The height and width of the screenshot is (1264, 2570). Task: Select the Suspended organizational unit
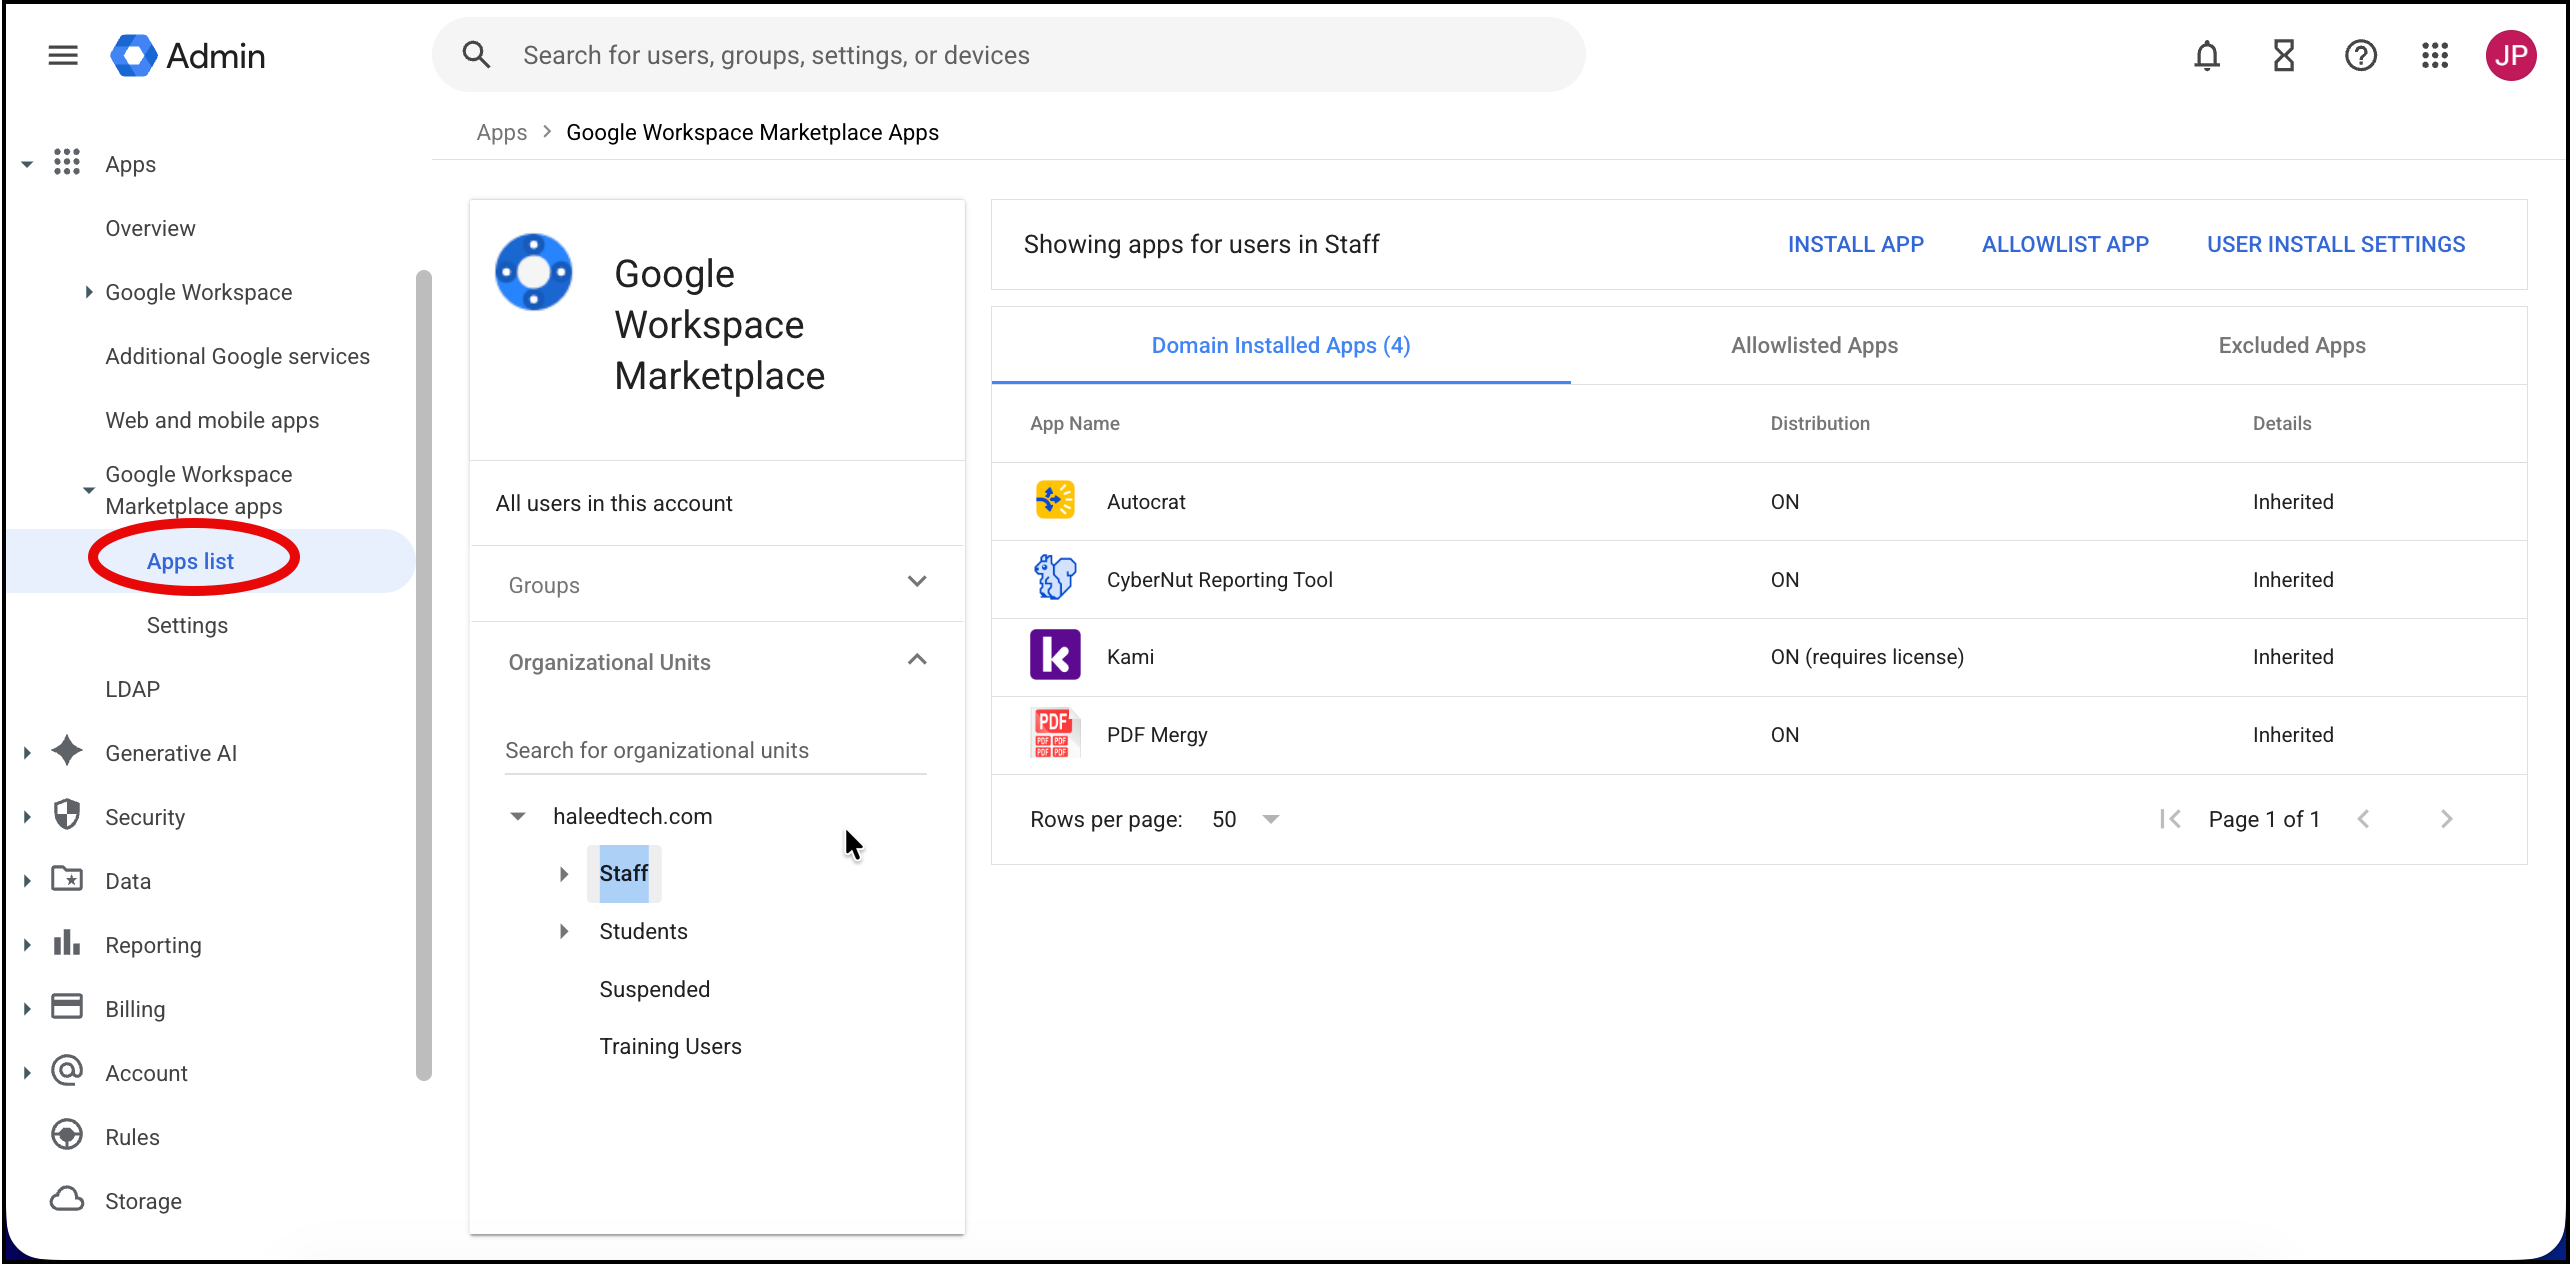click(654, 989)
